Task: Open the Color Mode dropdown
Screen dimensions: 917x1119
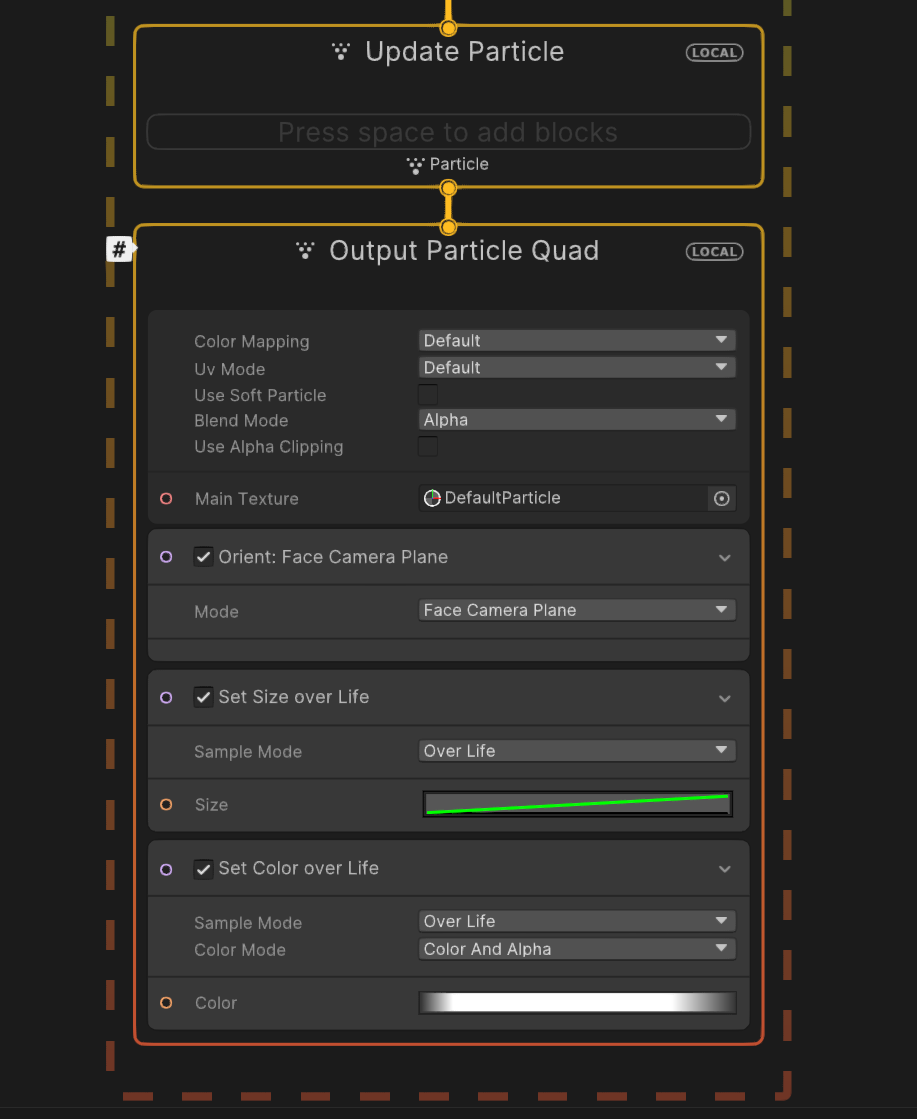Action: pos(577,949)
